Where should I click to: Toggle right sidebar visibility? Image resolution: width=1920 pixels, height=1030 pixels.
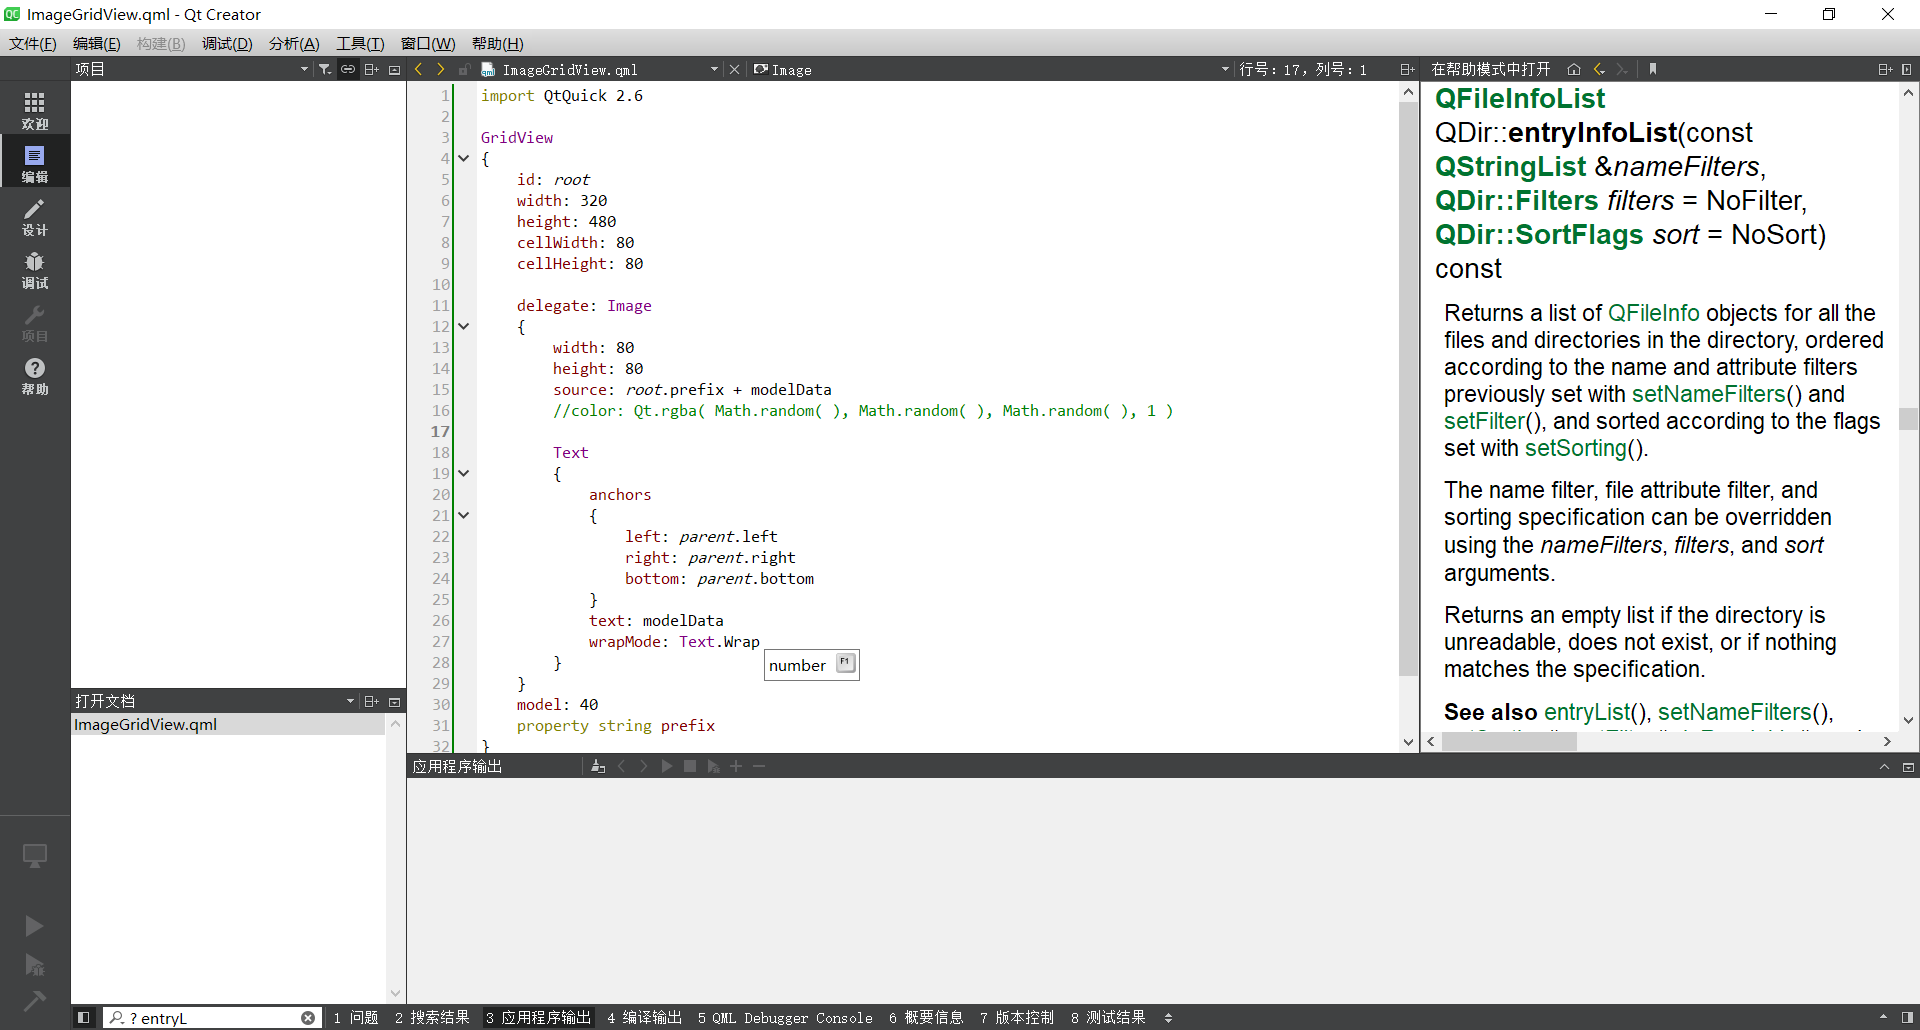click(1908, 1017)
